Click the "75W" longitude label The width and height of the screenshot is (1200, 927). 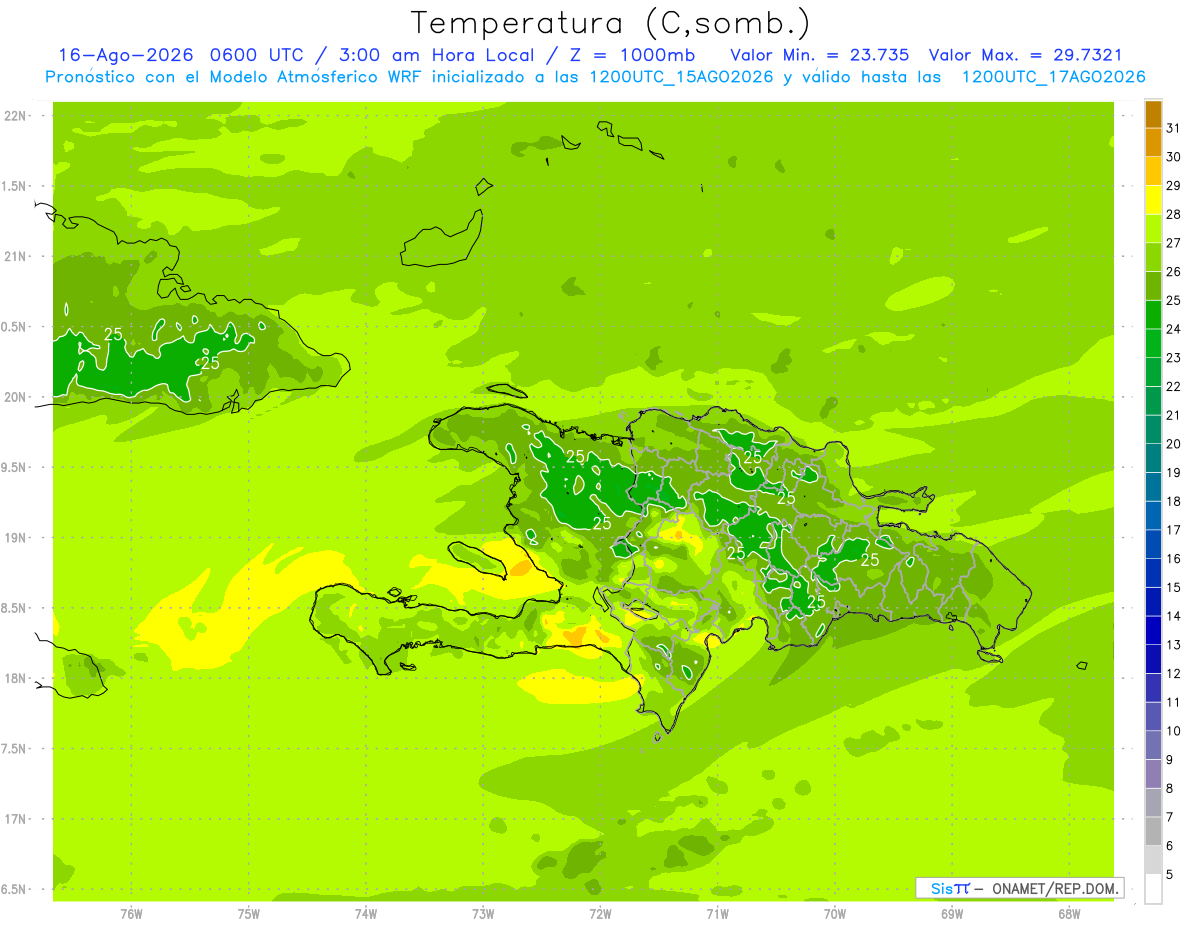(249, 914)
